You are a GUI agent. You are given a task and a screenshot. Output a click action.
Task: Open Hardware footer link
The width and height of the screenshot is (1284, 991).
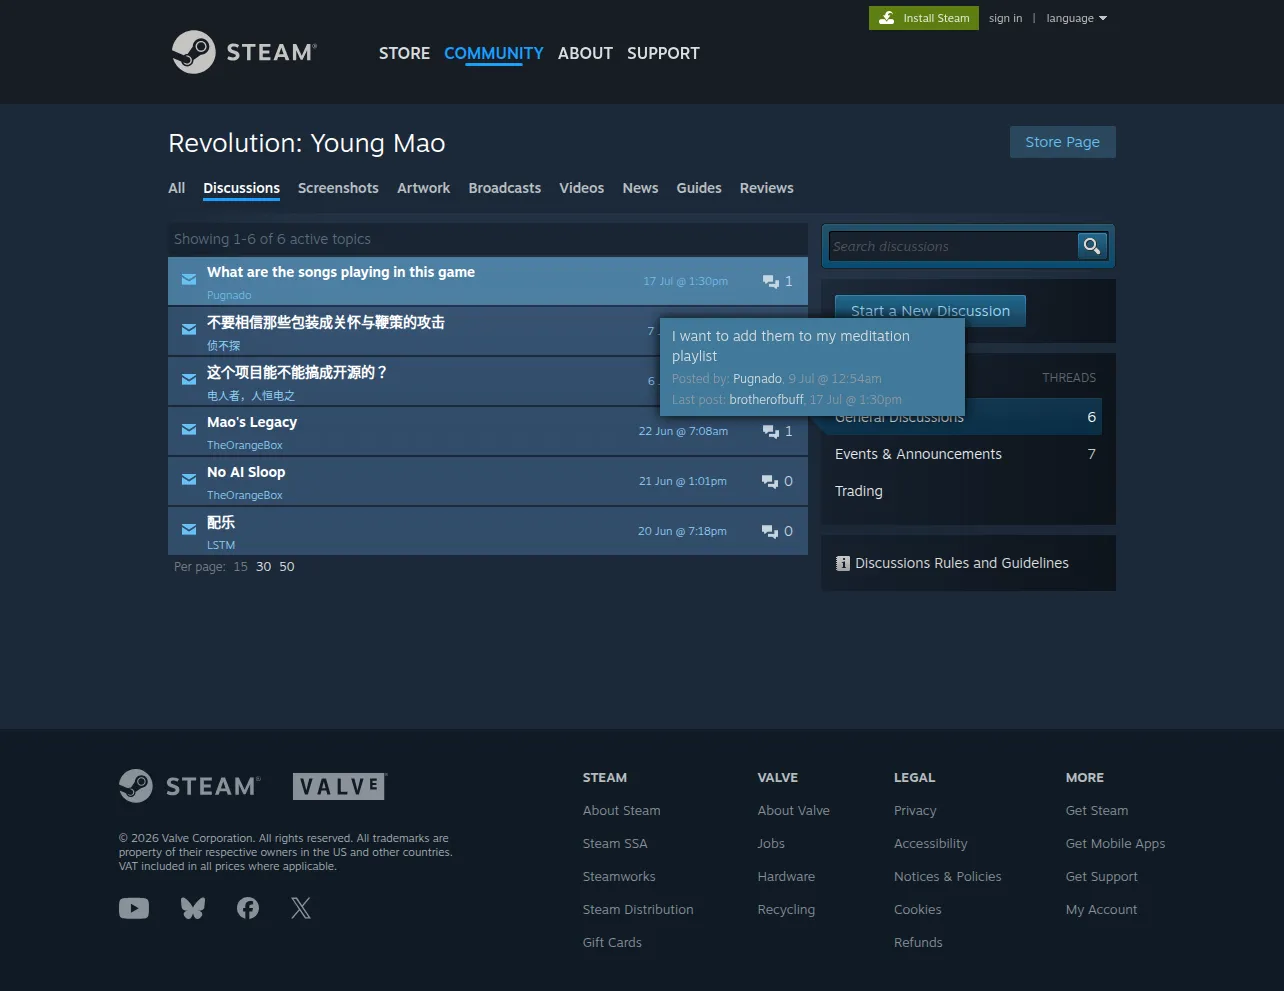[x=786, y=876]
